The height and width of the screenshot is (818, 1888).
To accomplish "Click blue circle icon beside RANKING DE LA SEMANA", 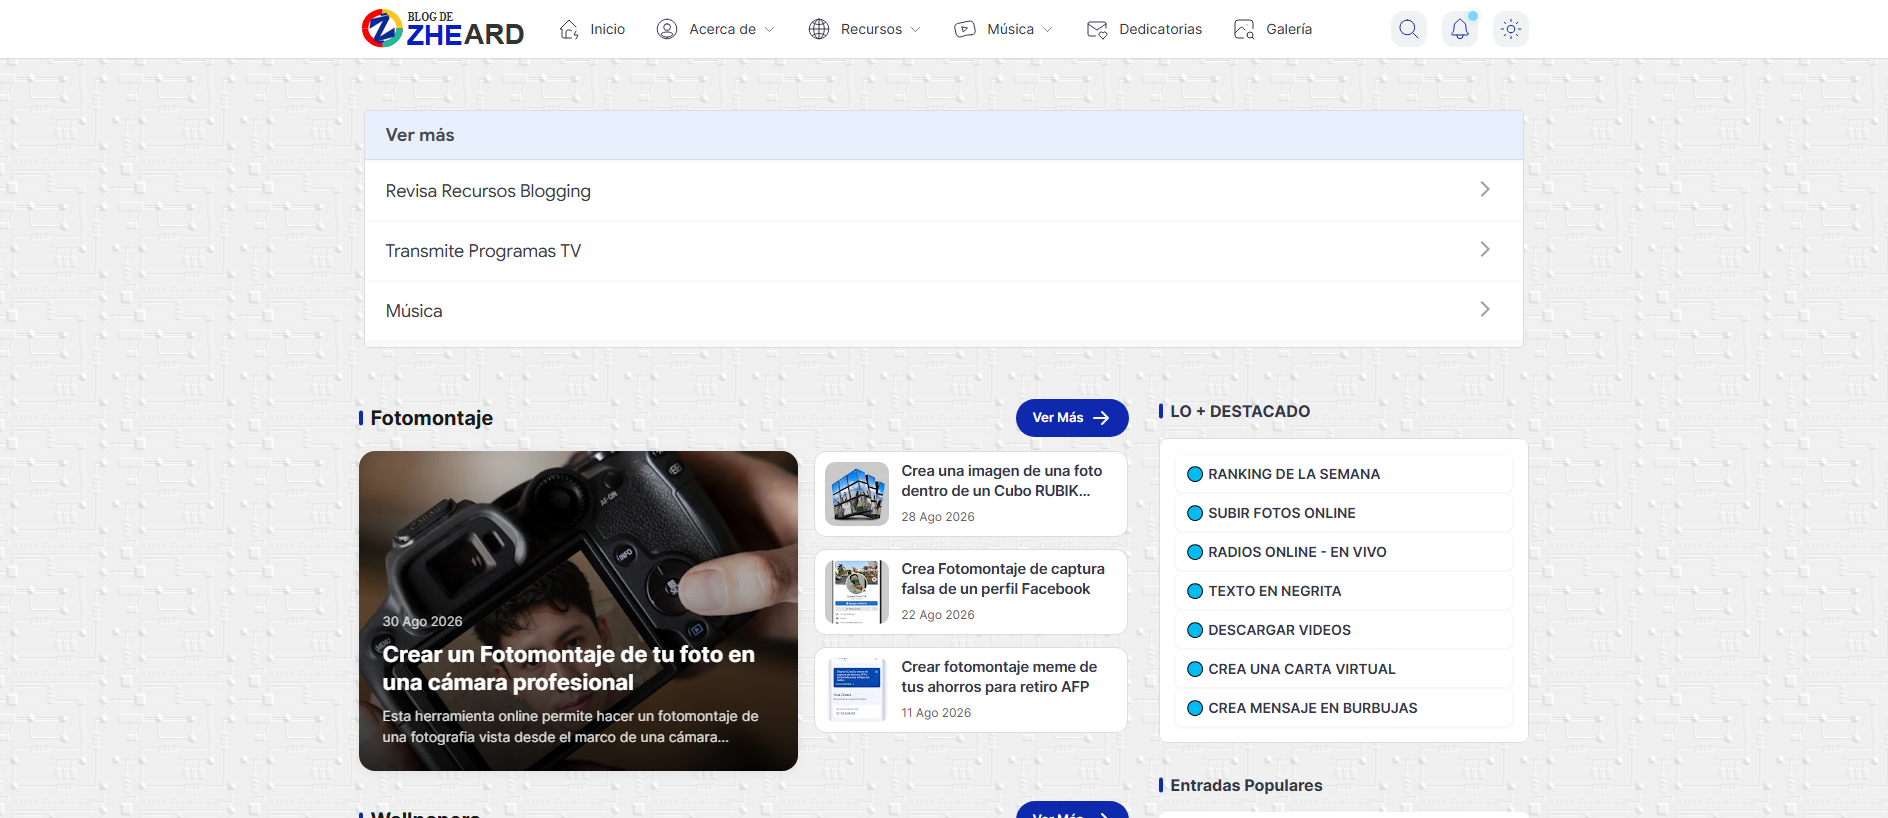I will point(1195,474).
